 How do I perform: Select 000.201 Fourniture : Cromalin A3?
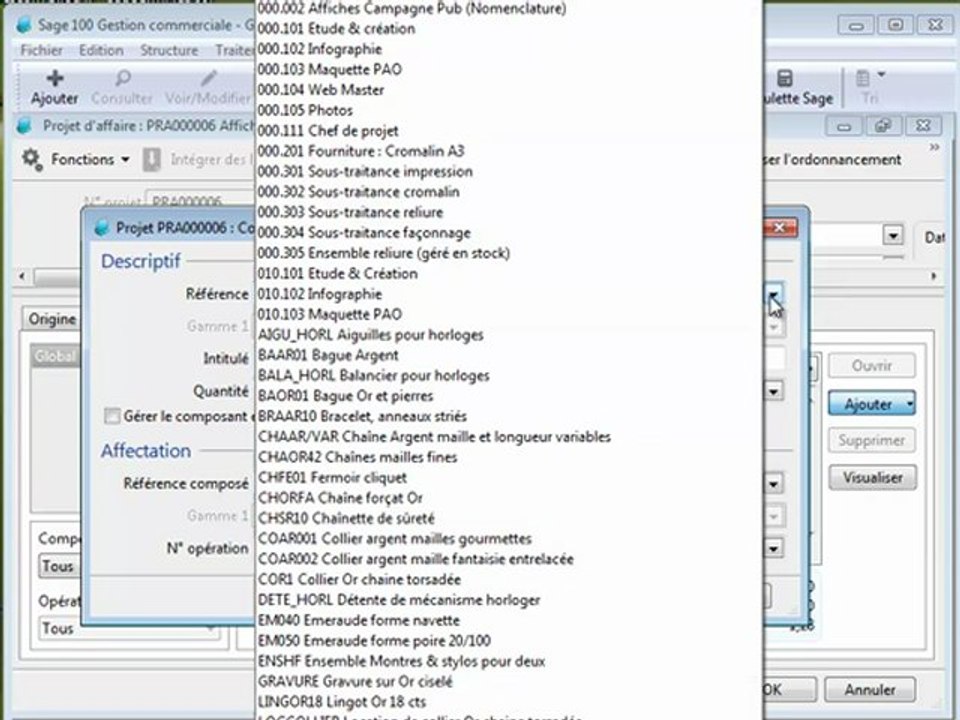tap(361, 151)
